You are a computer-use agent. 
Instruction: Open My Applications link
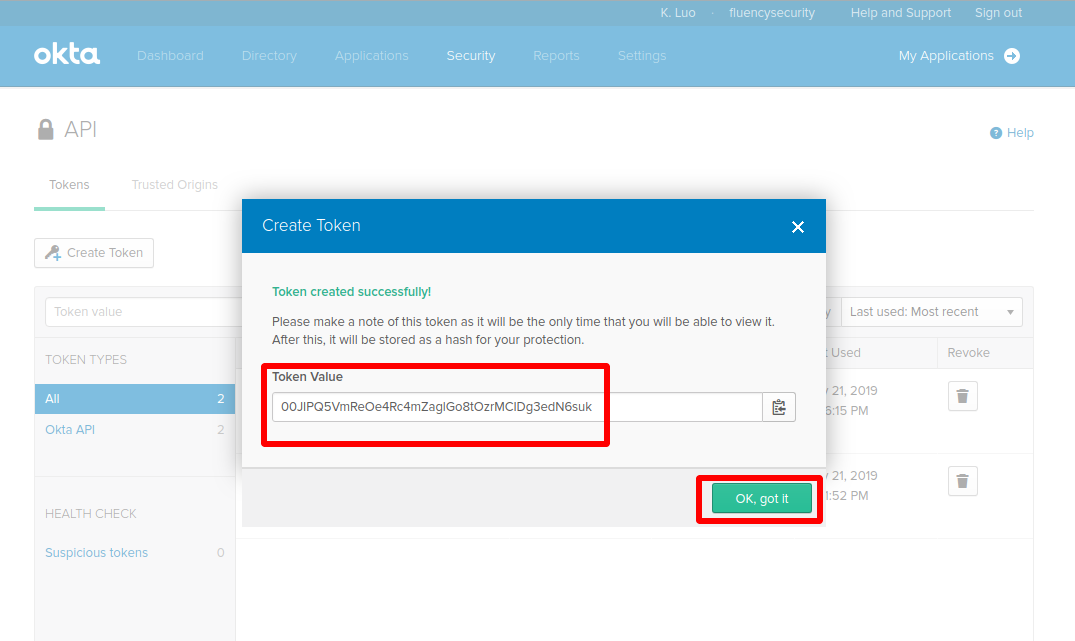[946, 56]
